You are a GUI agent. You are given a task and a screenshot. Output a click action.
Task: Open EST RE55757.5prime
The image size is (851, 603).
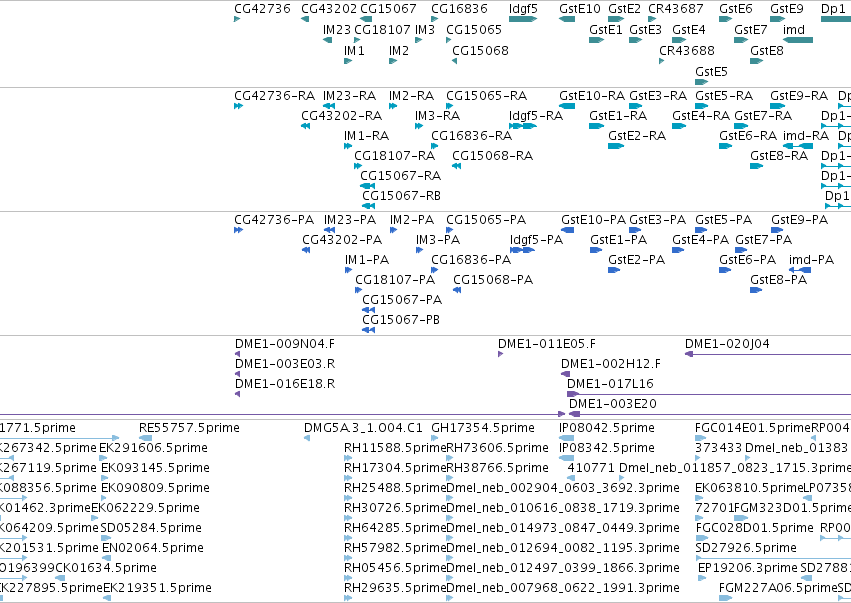tap(189, 428)
